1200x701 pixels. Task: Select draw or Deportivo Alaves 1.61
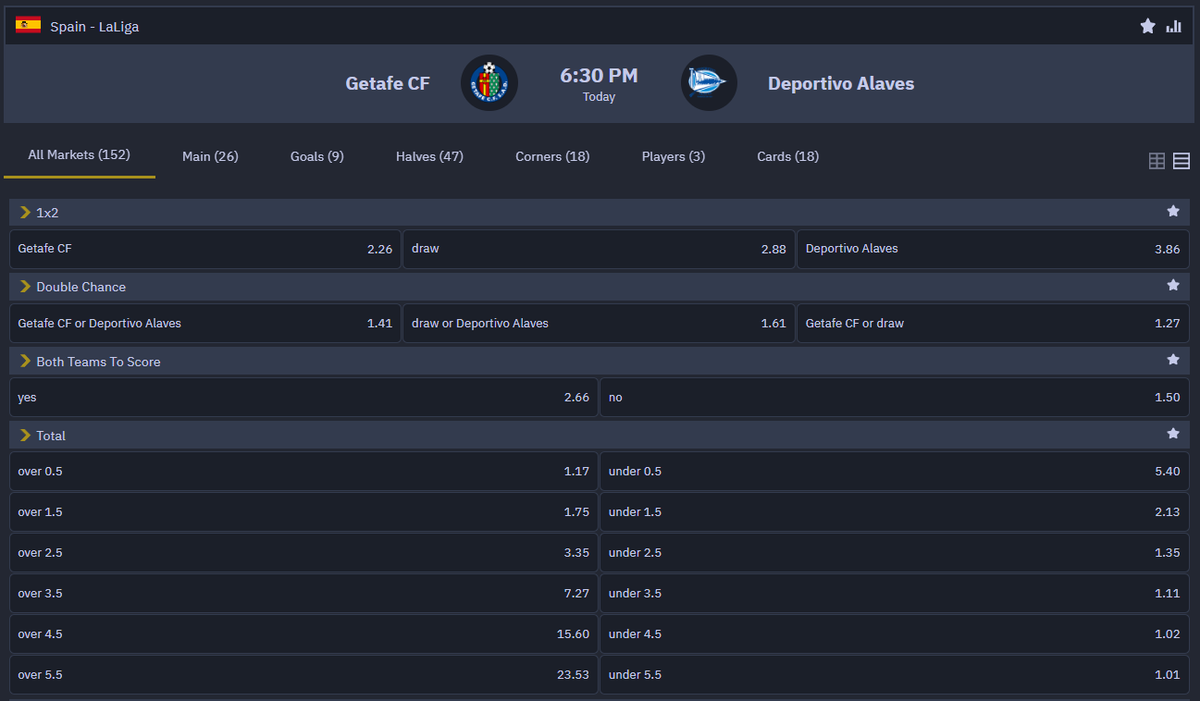tap(599, 323)
